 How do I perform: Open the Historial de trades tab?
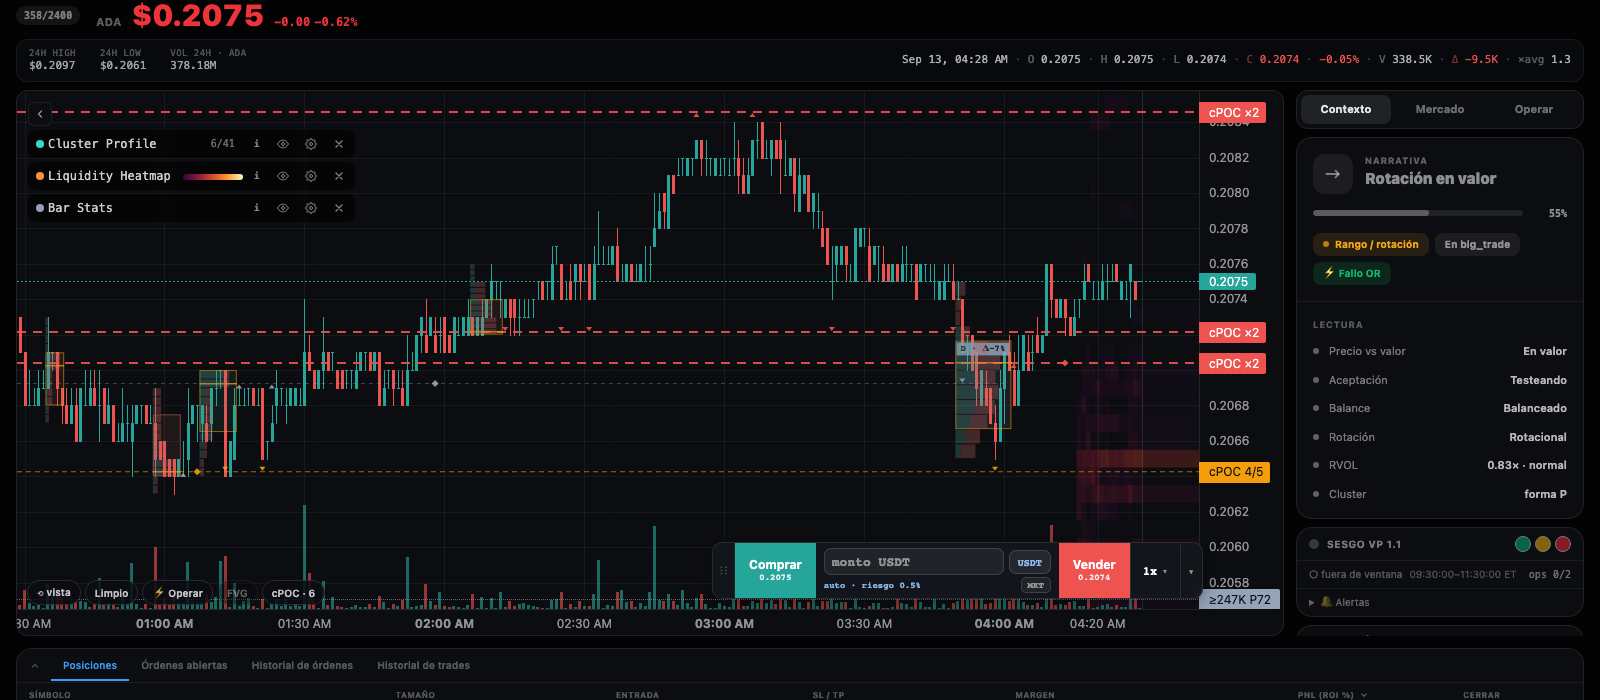423,665
